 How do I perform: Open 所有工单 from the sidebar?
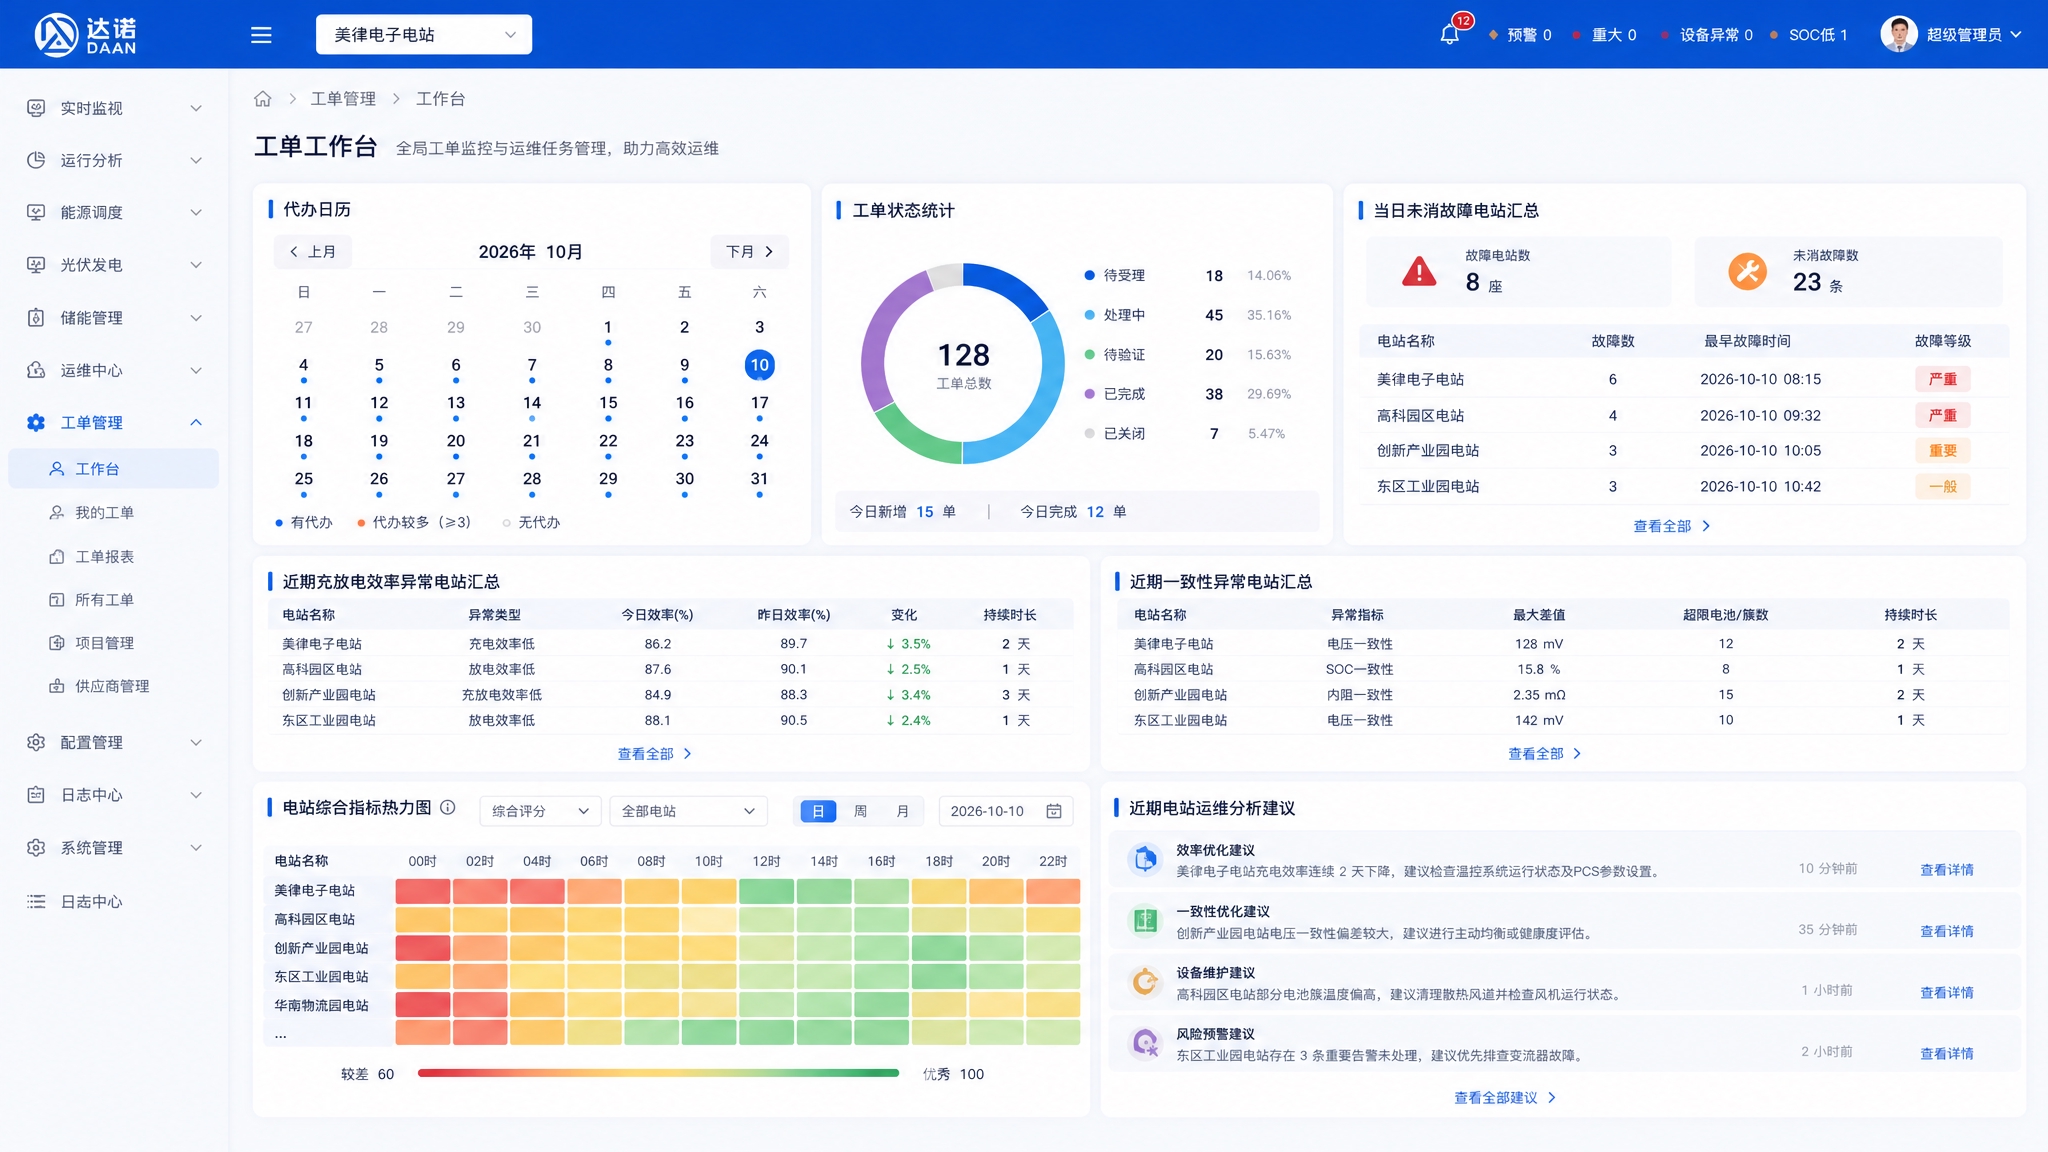pos(104,599)
